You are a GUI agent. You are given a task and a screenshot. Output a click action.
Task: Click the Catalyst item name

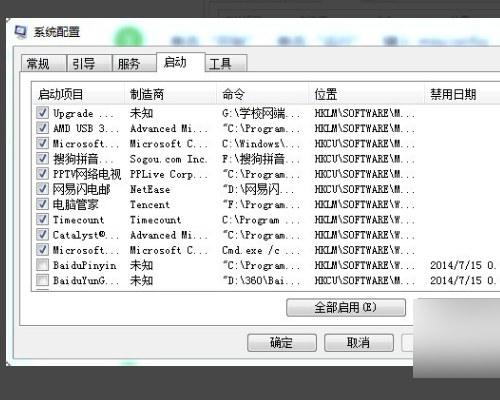86,235
